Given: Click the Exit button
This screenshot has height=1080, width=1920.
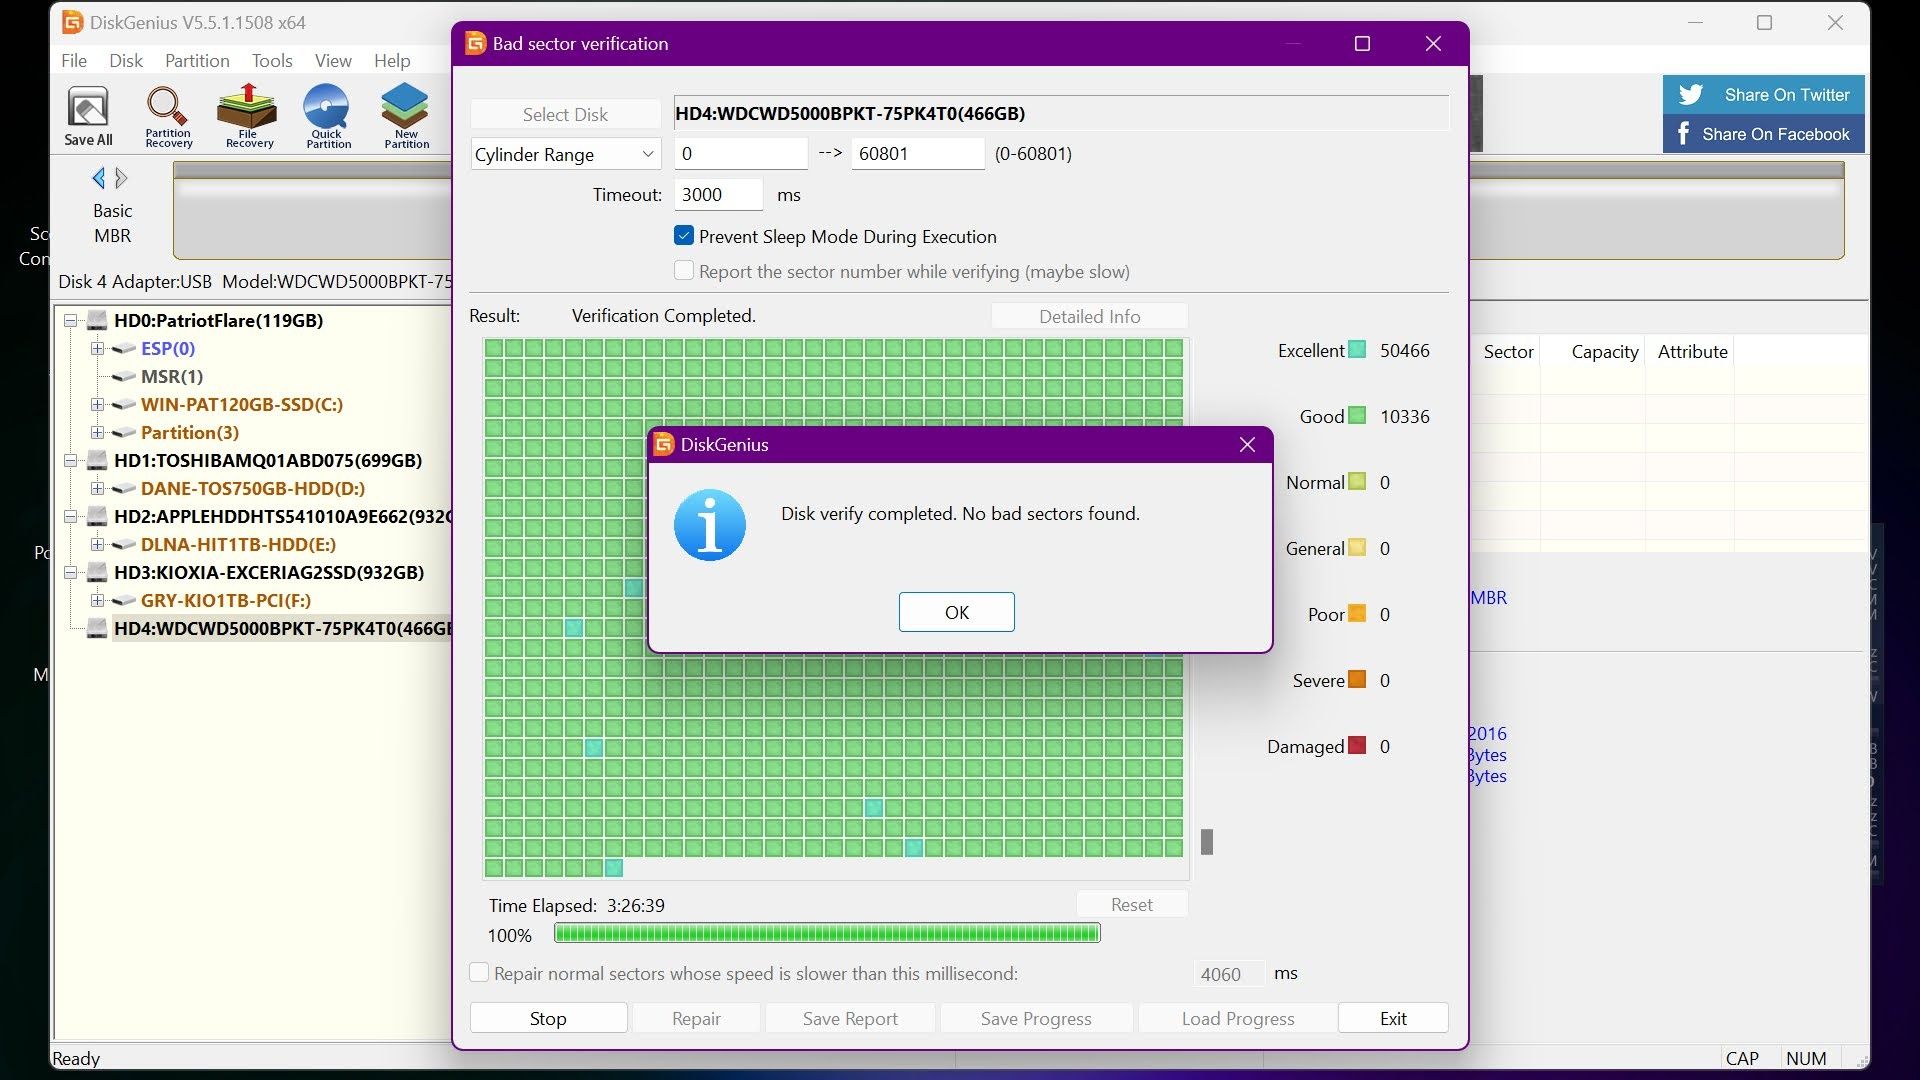Looking at the screenshot, I should 1393,1018.
